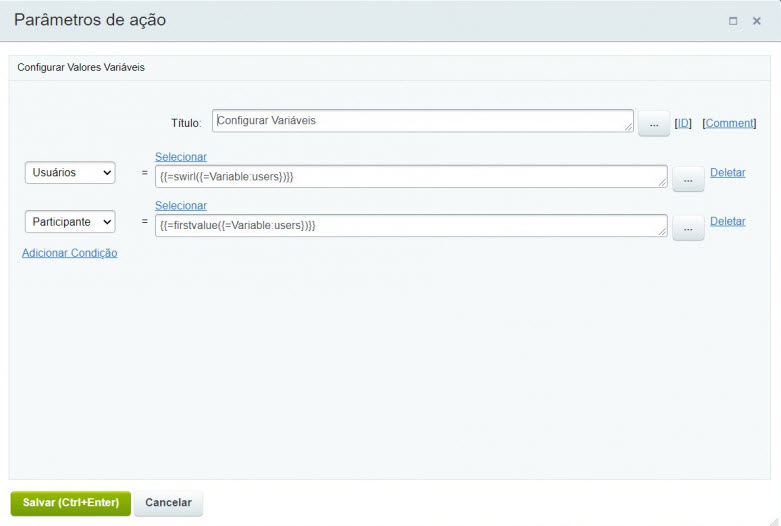Delete the Participante variable row
The image size is (781, 526).
727,221
